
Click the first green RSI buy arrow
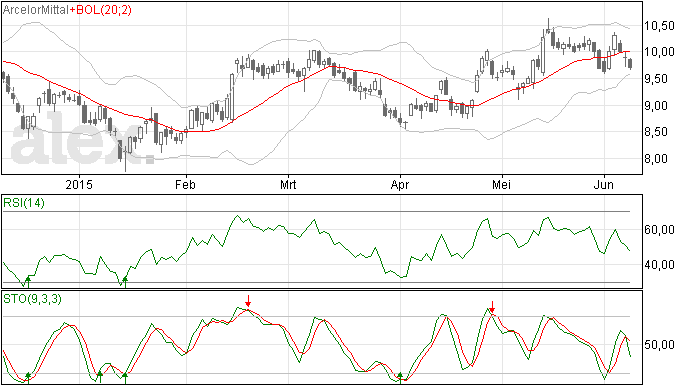pos(29,282)
